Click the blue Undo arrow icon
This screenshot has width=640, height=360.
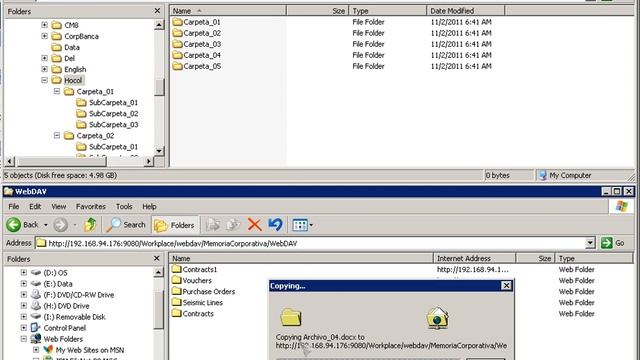[276, 224]
